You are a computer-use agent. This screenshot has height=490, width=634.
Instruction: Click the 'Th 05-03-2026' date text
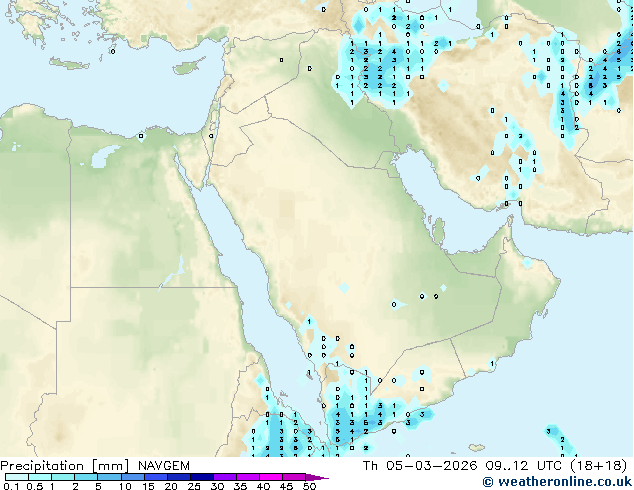(x=420, y=466)
